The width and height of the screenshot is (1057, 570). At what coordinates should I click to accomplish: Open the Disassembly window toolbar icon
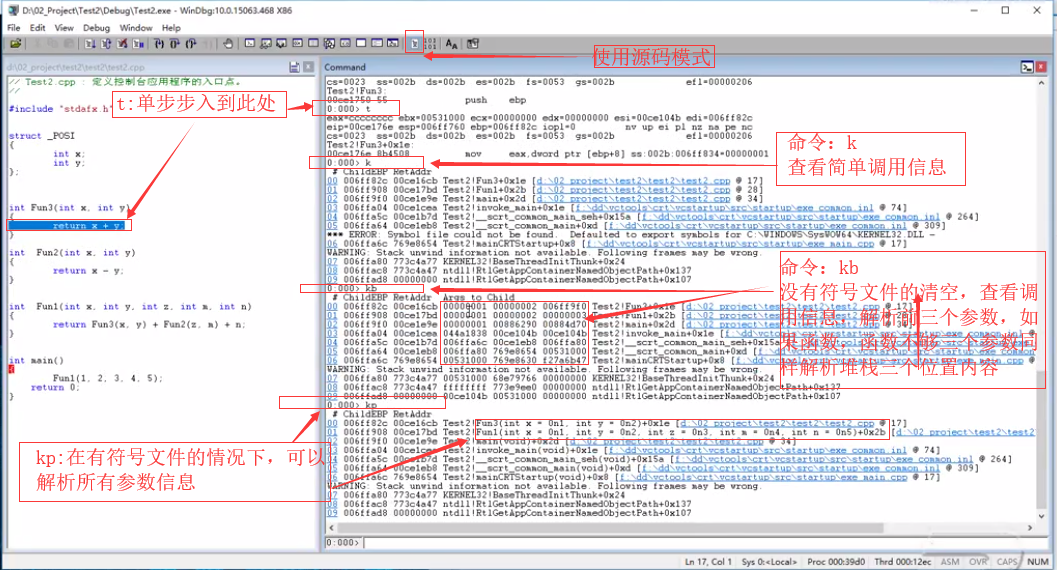pos(345,43)
